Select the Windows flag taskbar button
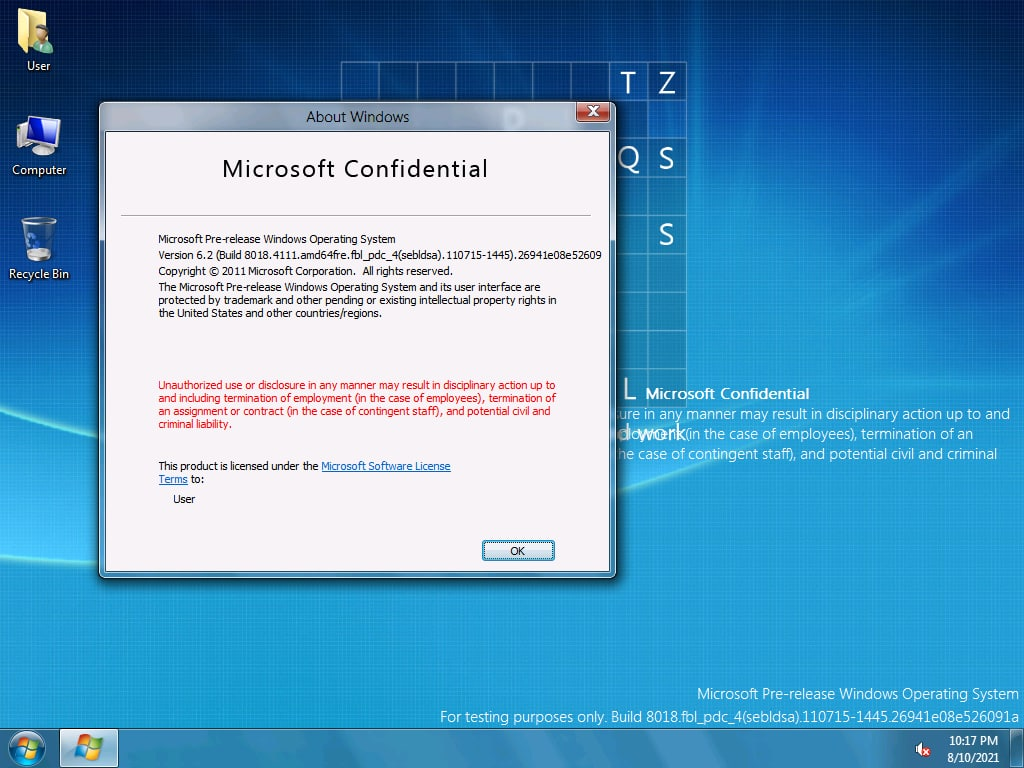 (x=89, y=748)
